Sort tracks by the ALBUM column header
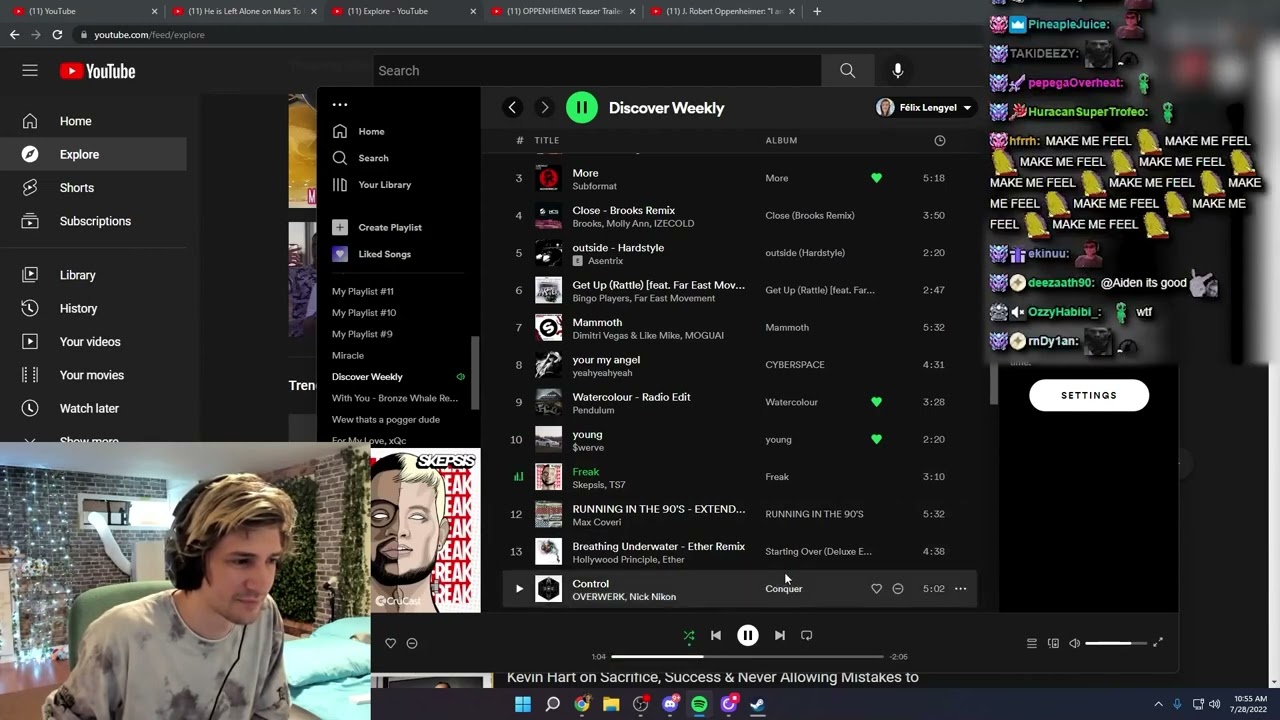 (x=781, y=141)
